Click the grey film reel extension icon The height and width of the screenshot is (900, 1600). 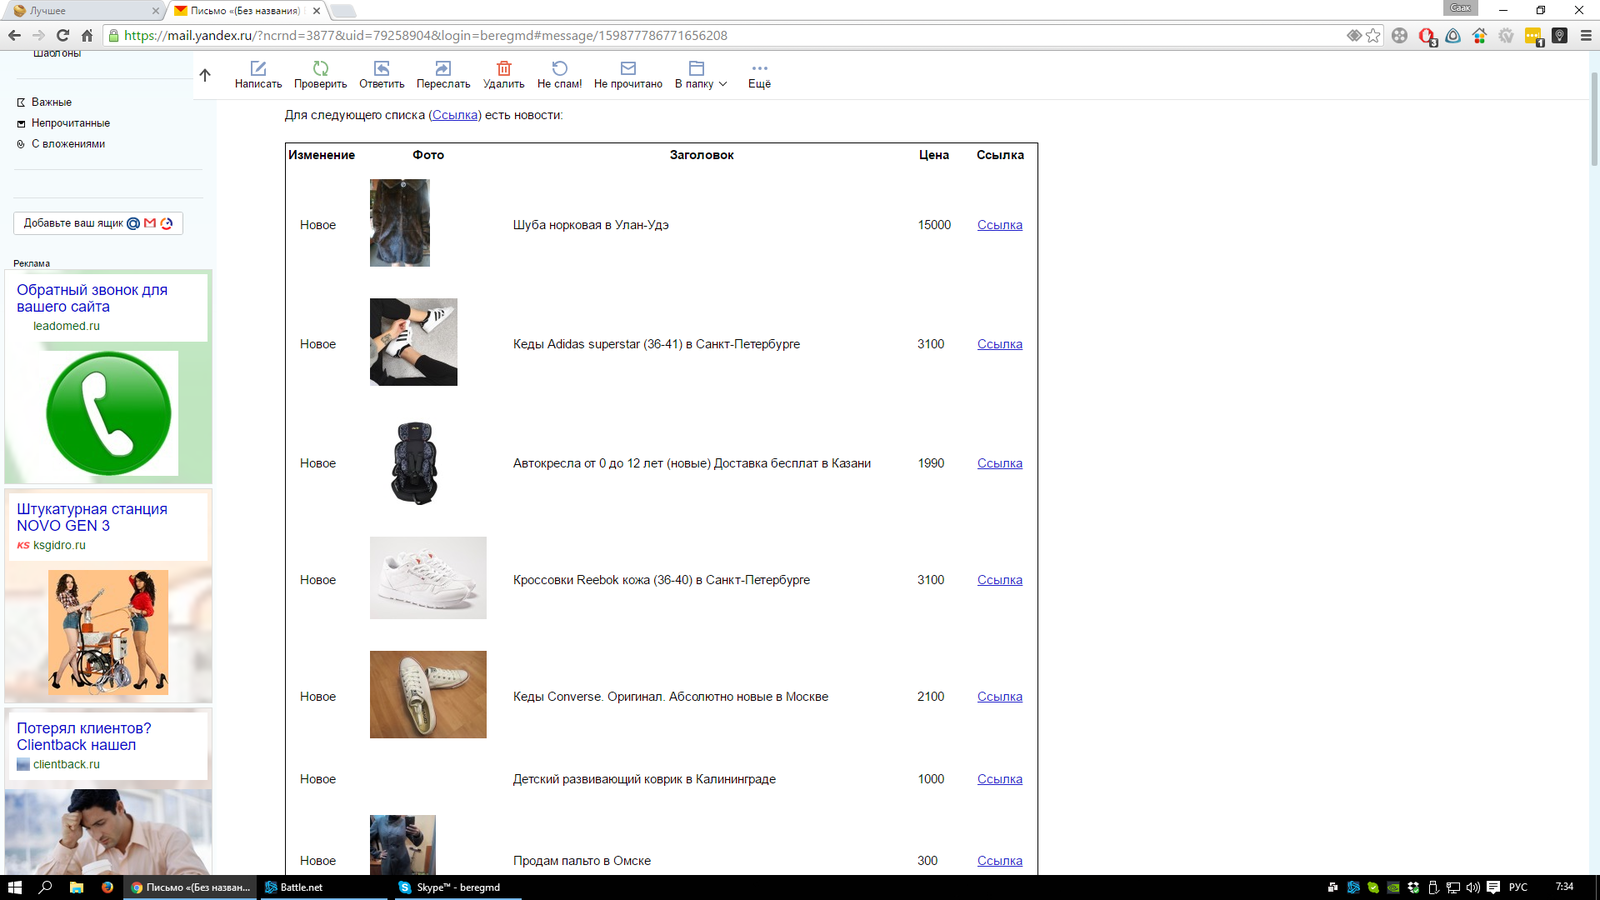[x=1400, y=35]
